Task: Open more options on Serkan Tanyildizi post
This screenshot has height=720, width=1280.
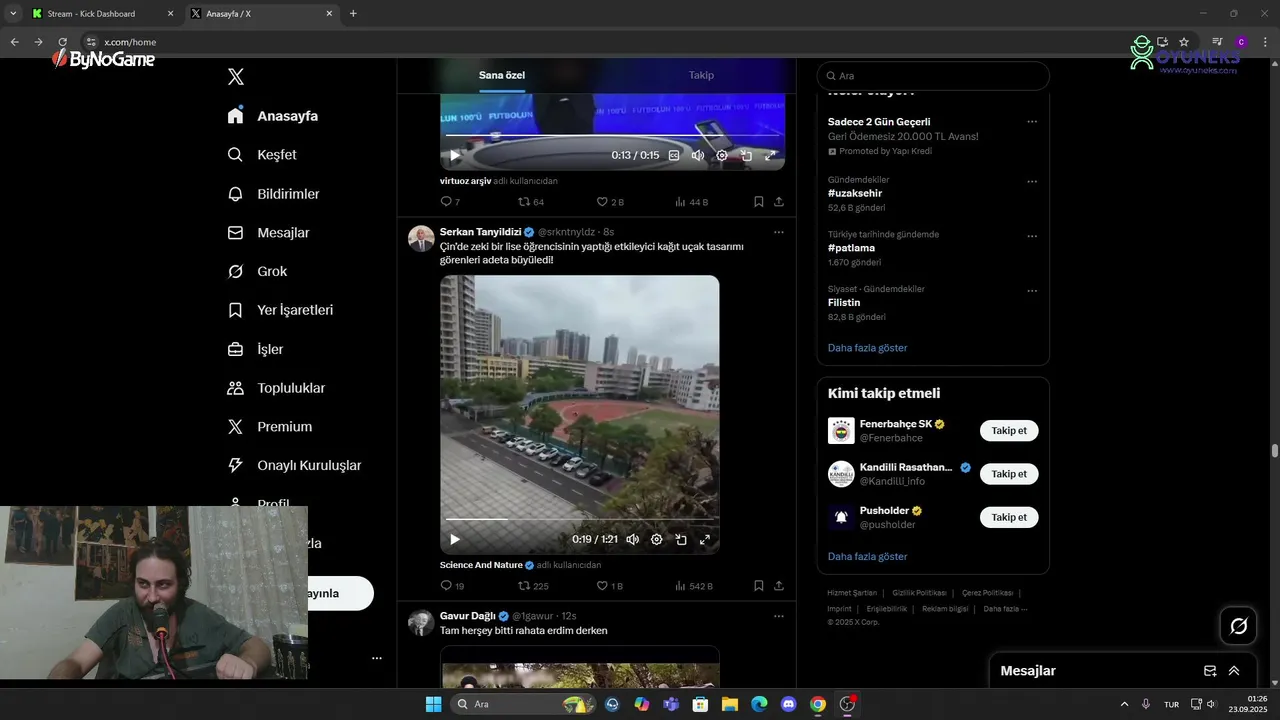Action: pos(779,232)
